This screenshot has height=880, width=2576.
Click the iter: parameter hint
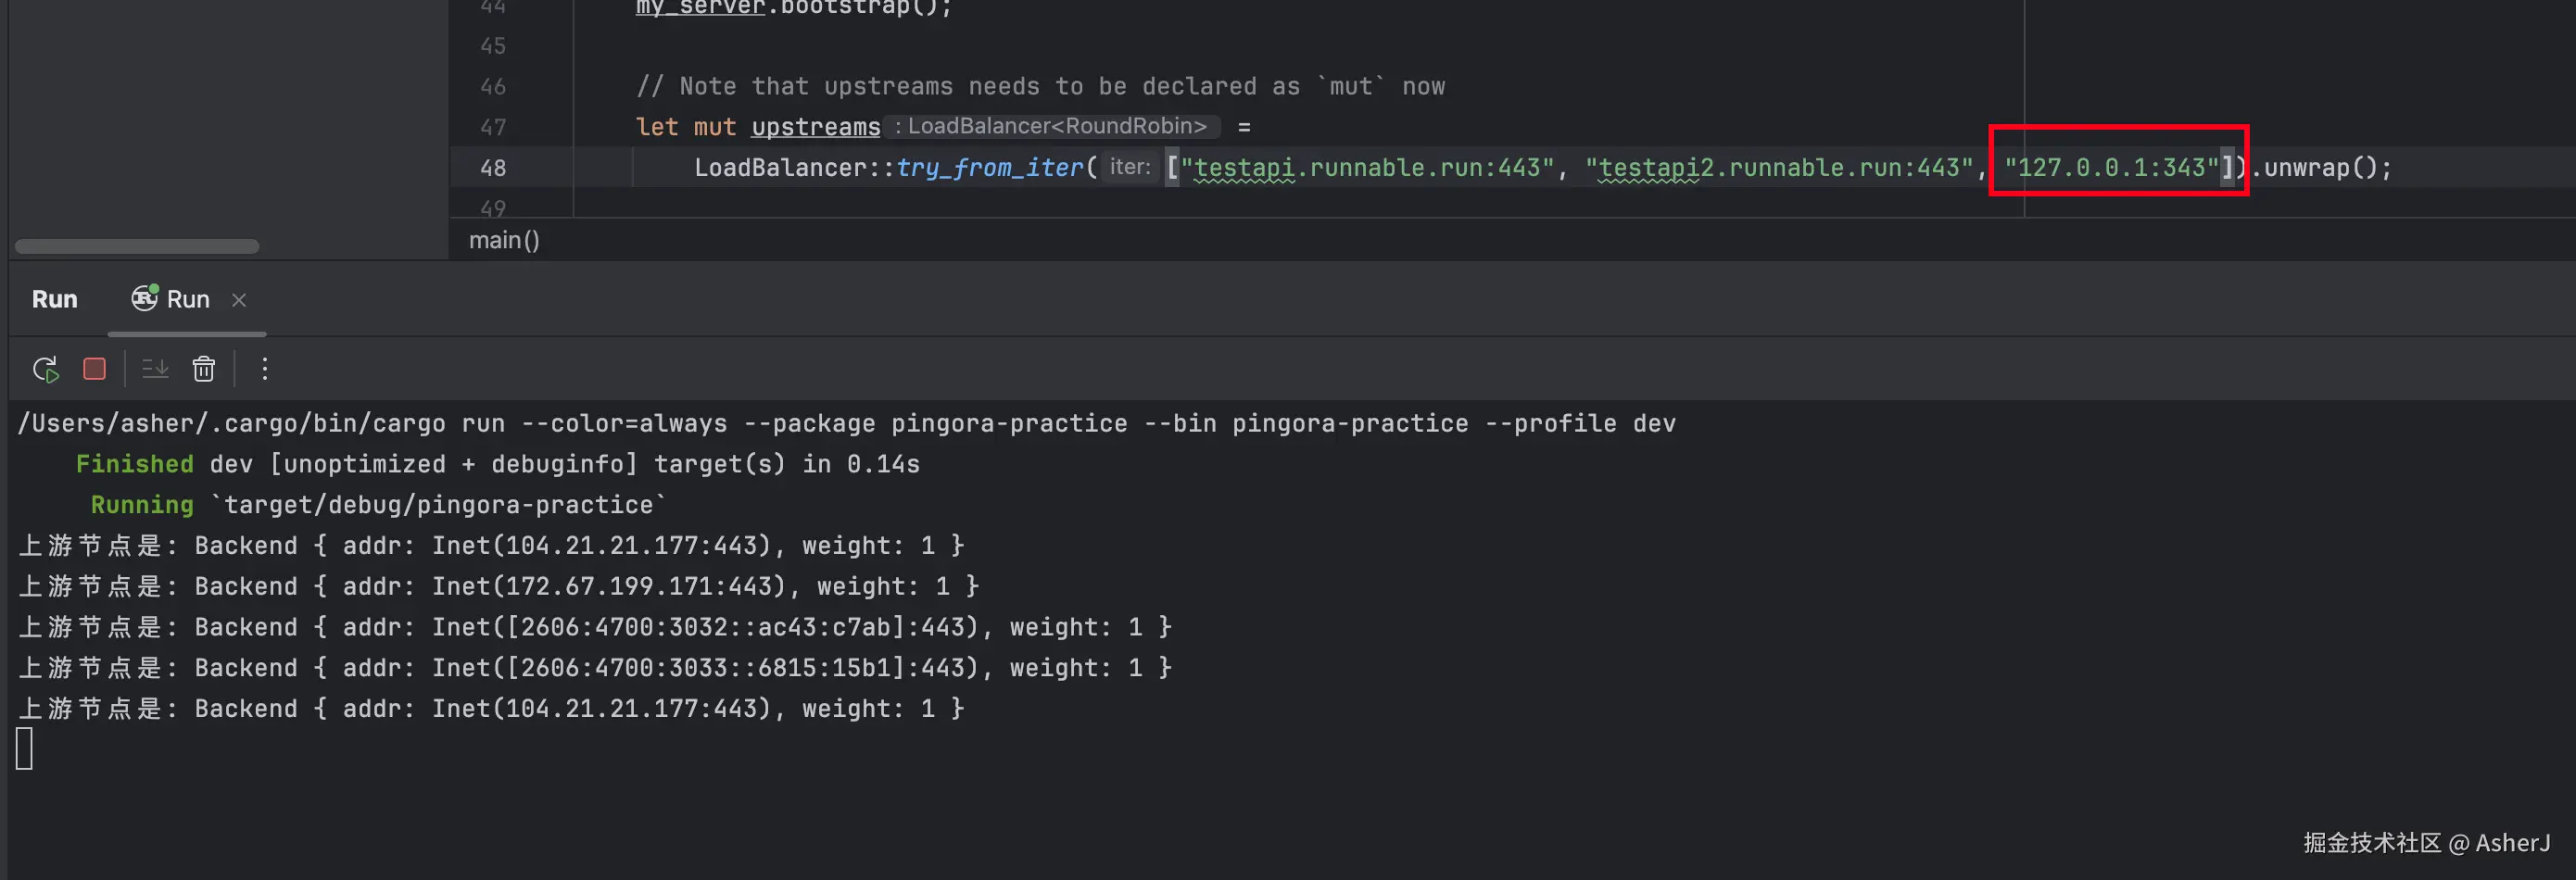pyautogui.click(x=1130, y=167)
